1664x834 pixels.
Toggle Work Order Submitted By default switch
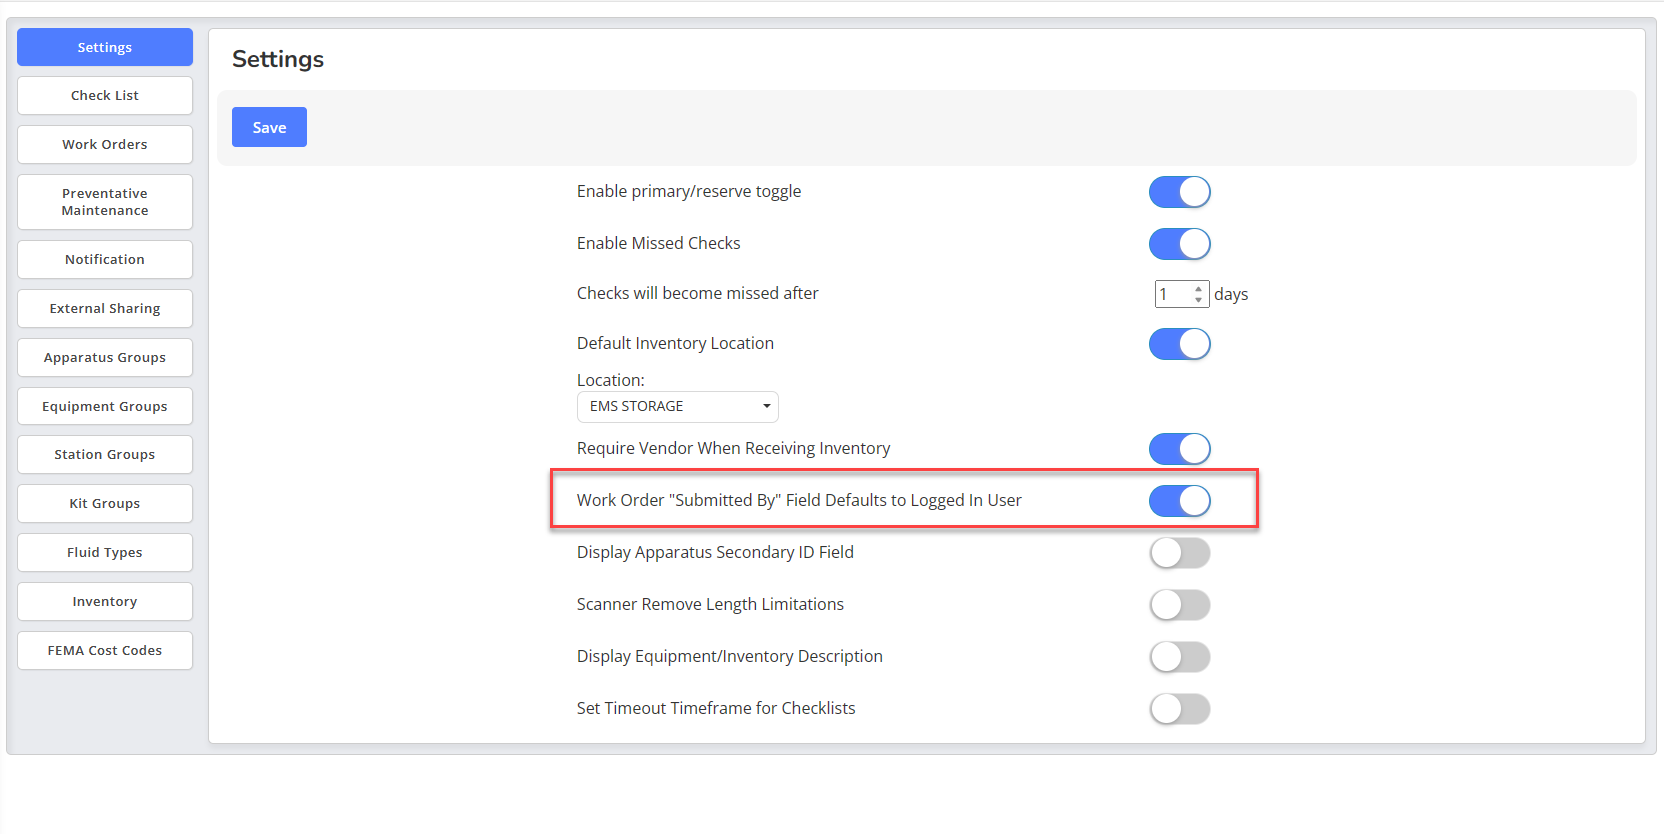pos(1179,501)
